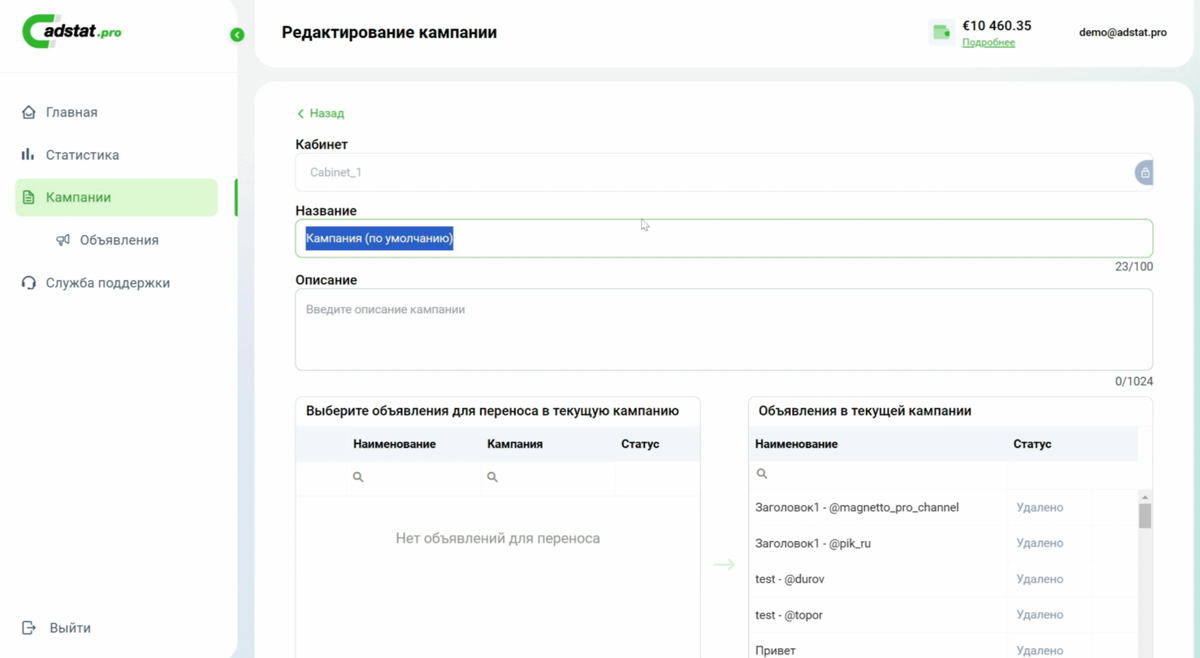Click search icon in current campaign table
Screen dimensions: 1200x658
(x=762, y=474)
